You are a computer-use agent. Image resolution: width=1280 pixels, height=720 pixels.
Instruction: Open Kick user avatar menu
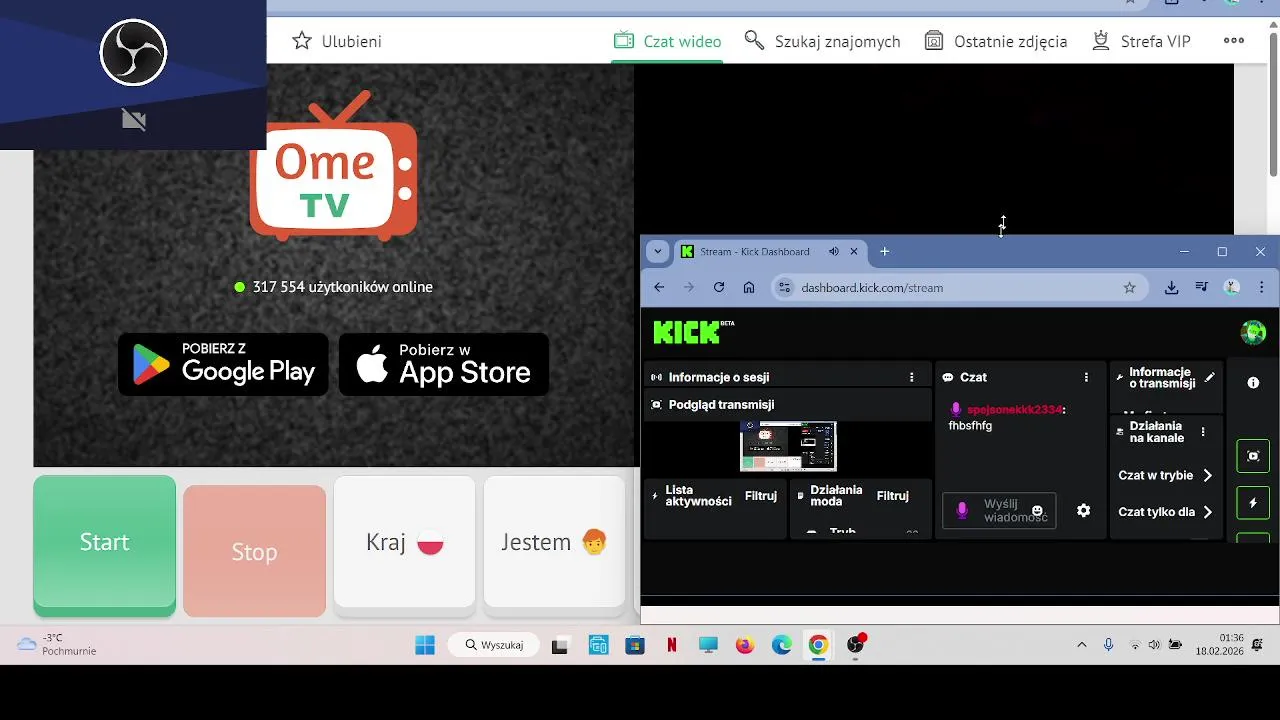[x=1253, y=332]
